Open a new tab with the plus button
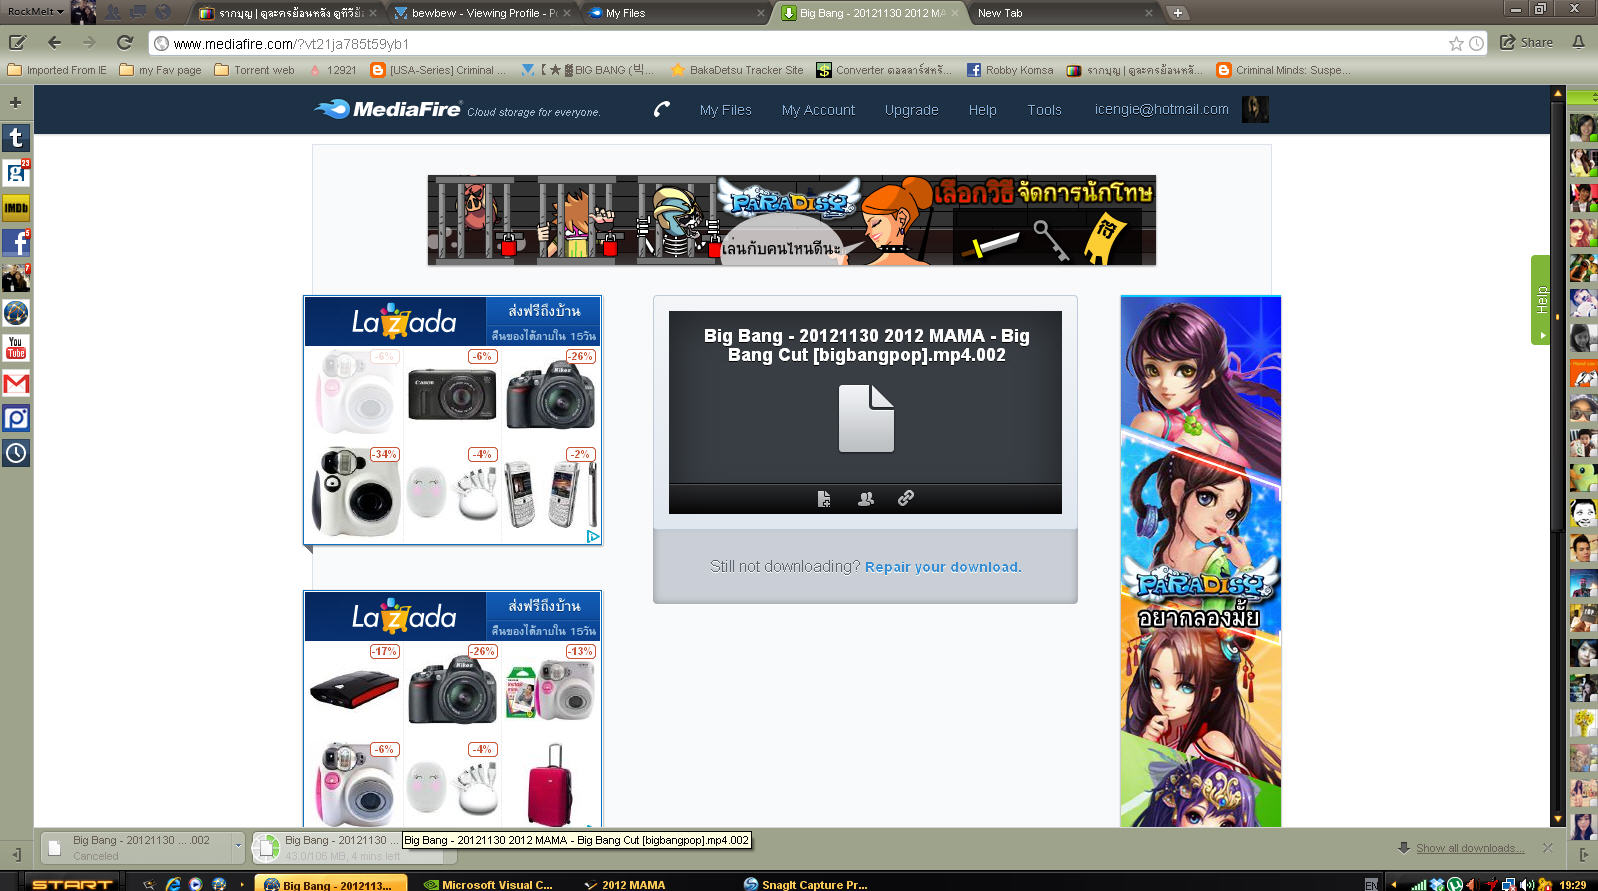Image resolution: width=1598 pixels, height=891 pixels. point(1178,13)
